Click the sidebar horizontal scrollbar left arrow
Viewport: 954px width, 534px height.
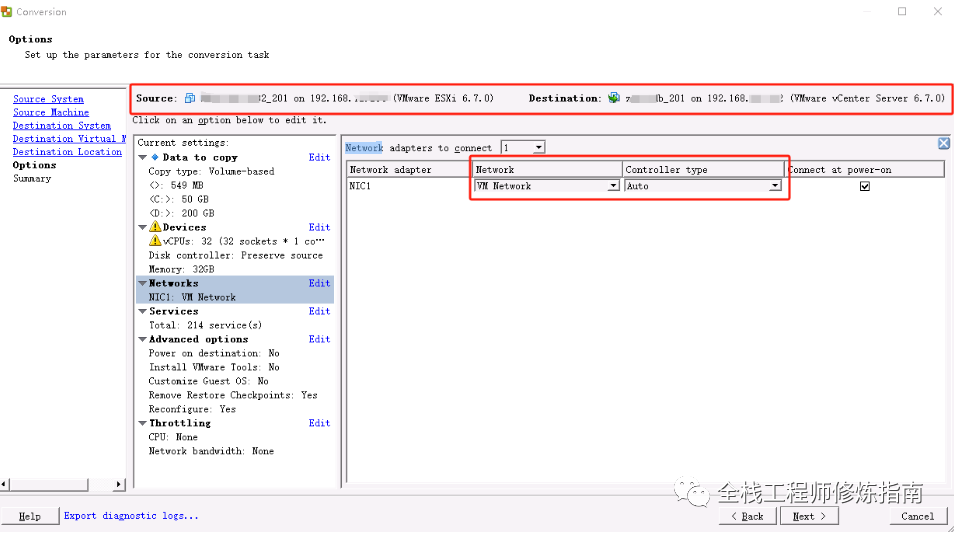coord(4,484)
